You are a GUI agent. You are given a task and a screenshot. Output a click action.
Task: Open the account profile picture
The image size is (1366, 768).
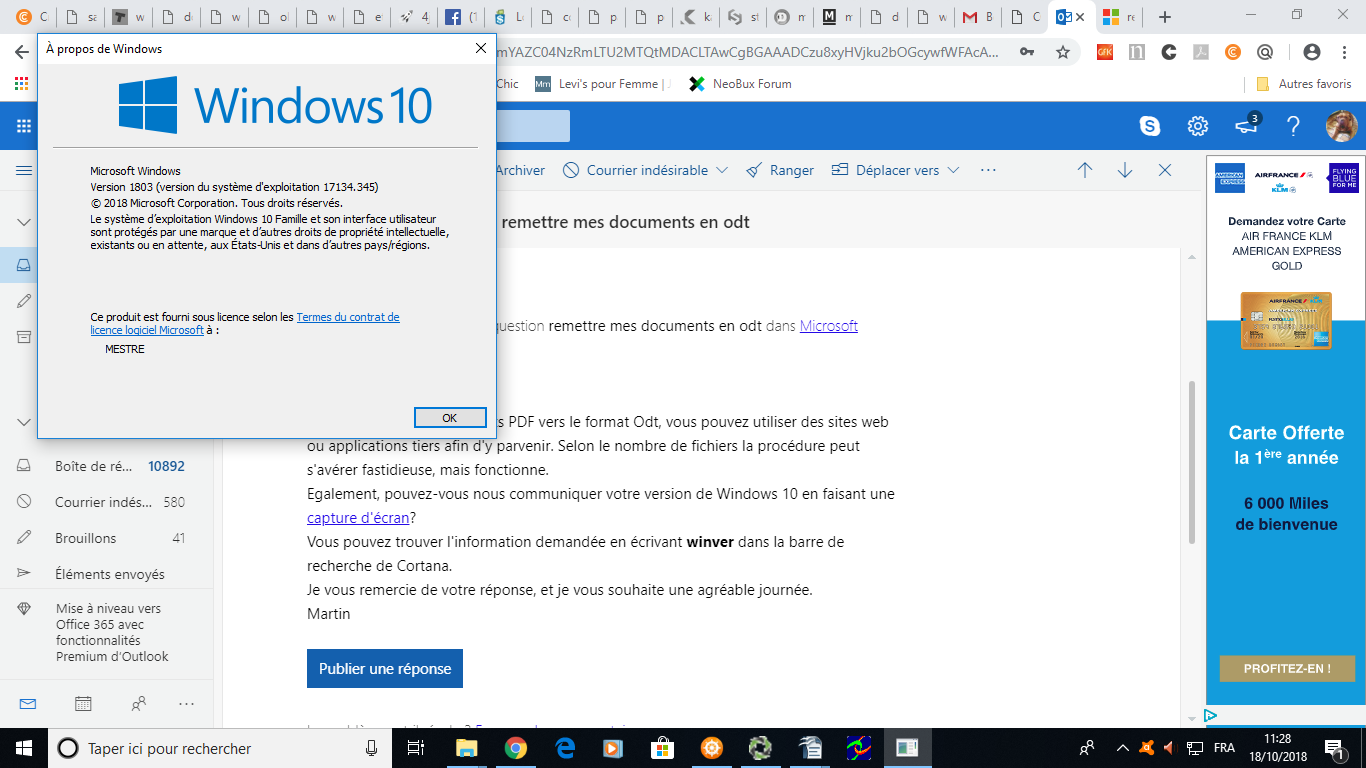tap(1341, 126)
